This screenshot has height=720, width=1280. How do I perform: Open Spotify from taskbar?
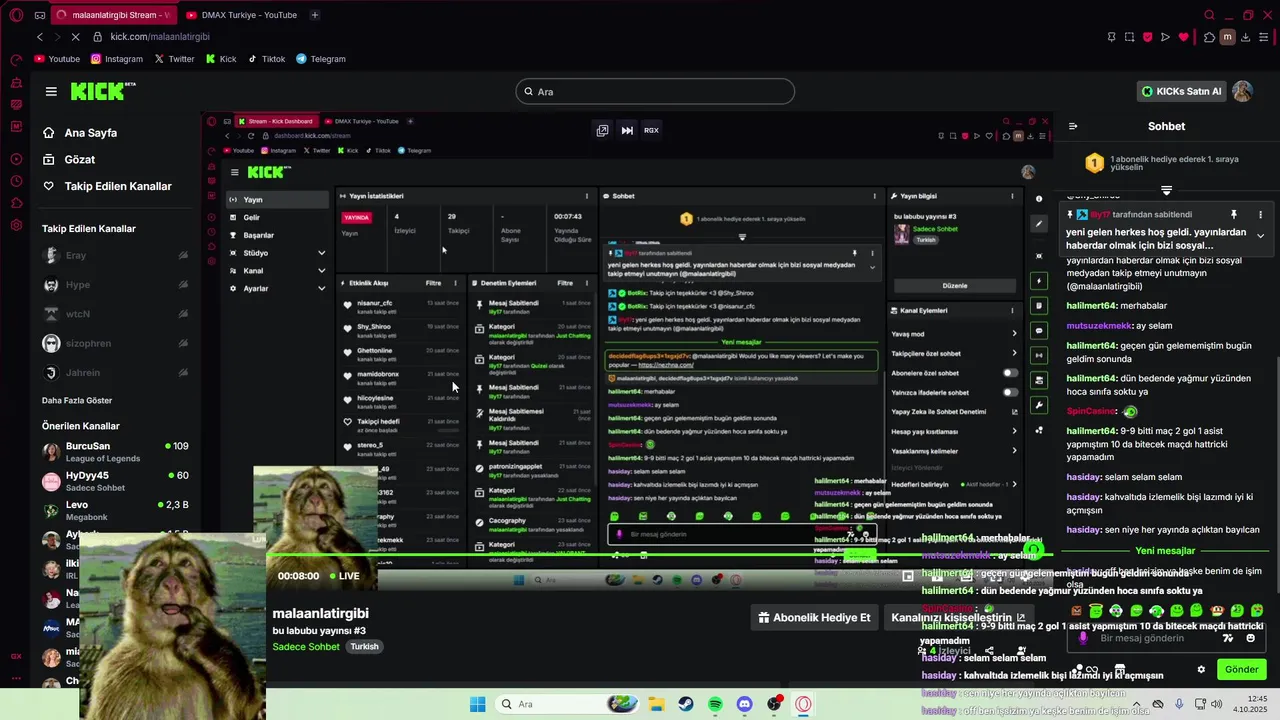[715, 704]
